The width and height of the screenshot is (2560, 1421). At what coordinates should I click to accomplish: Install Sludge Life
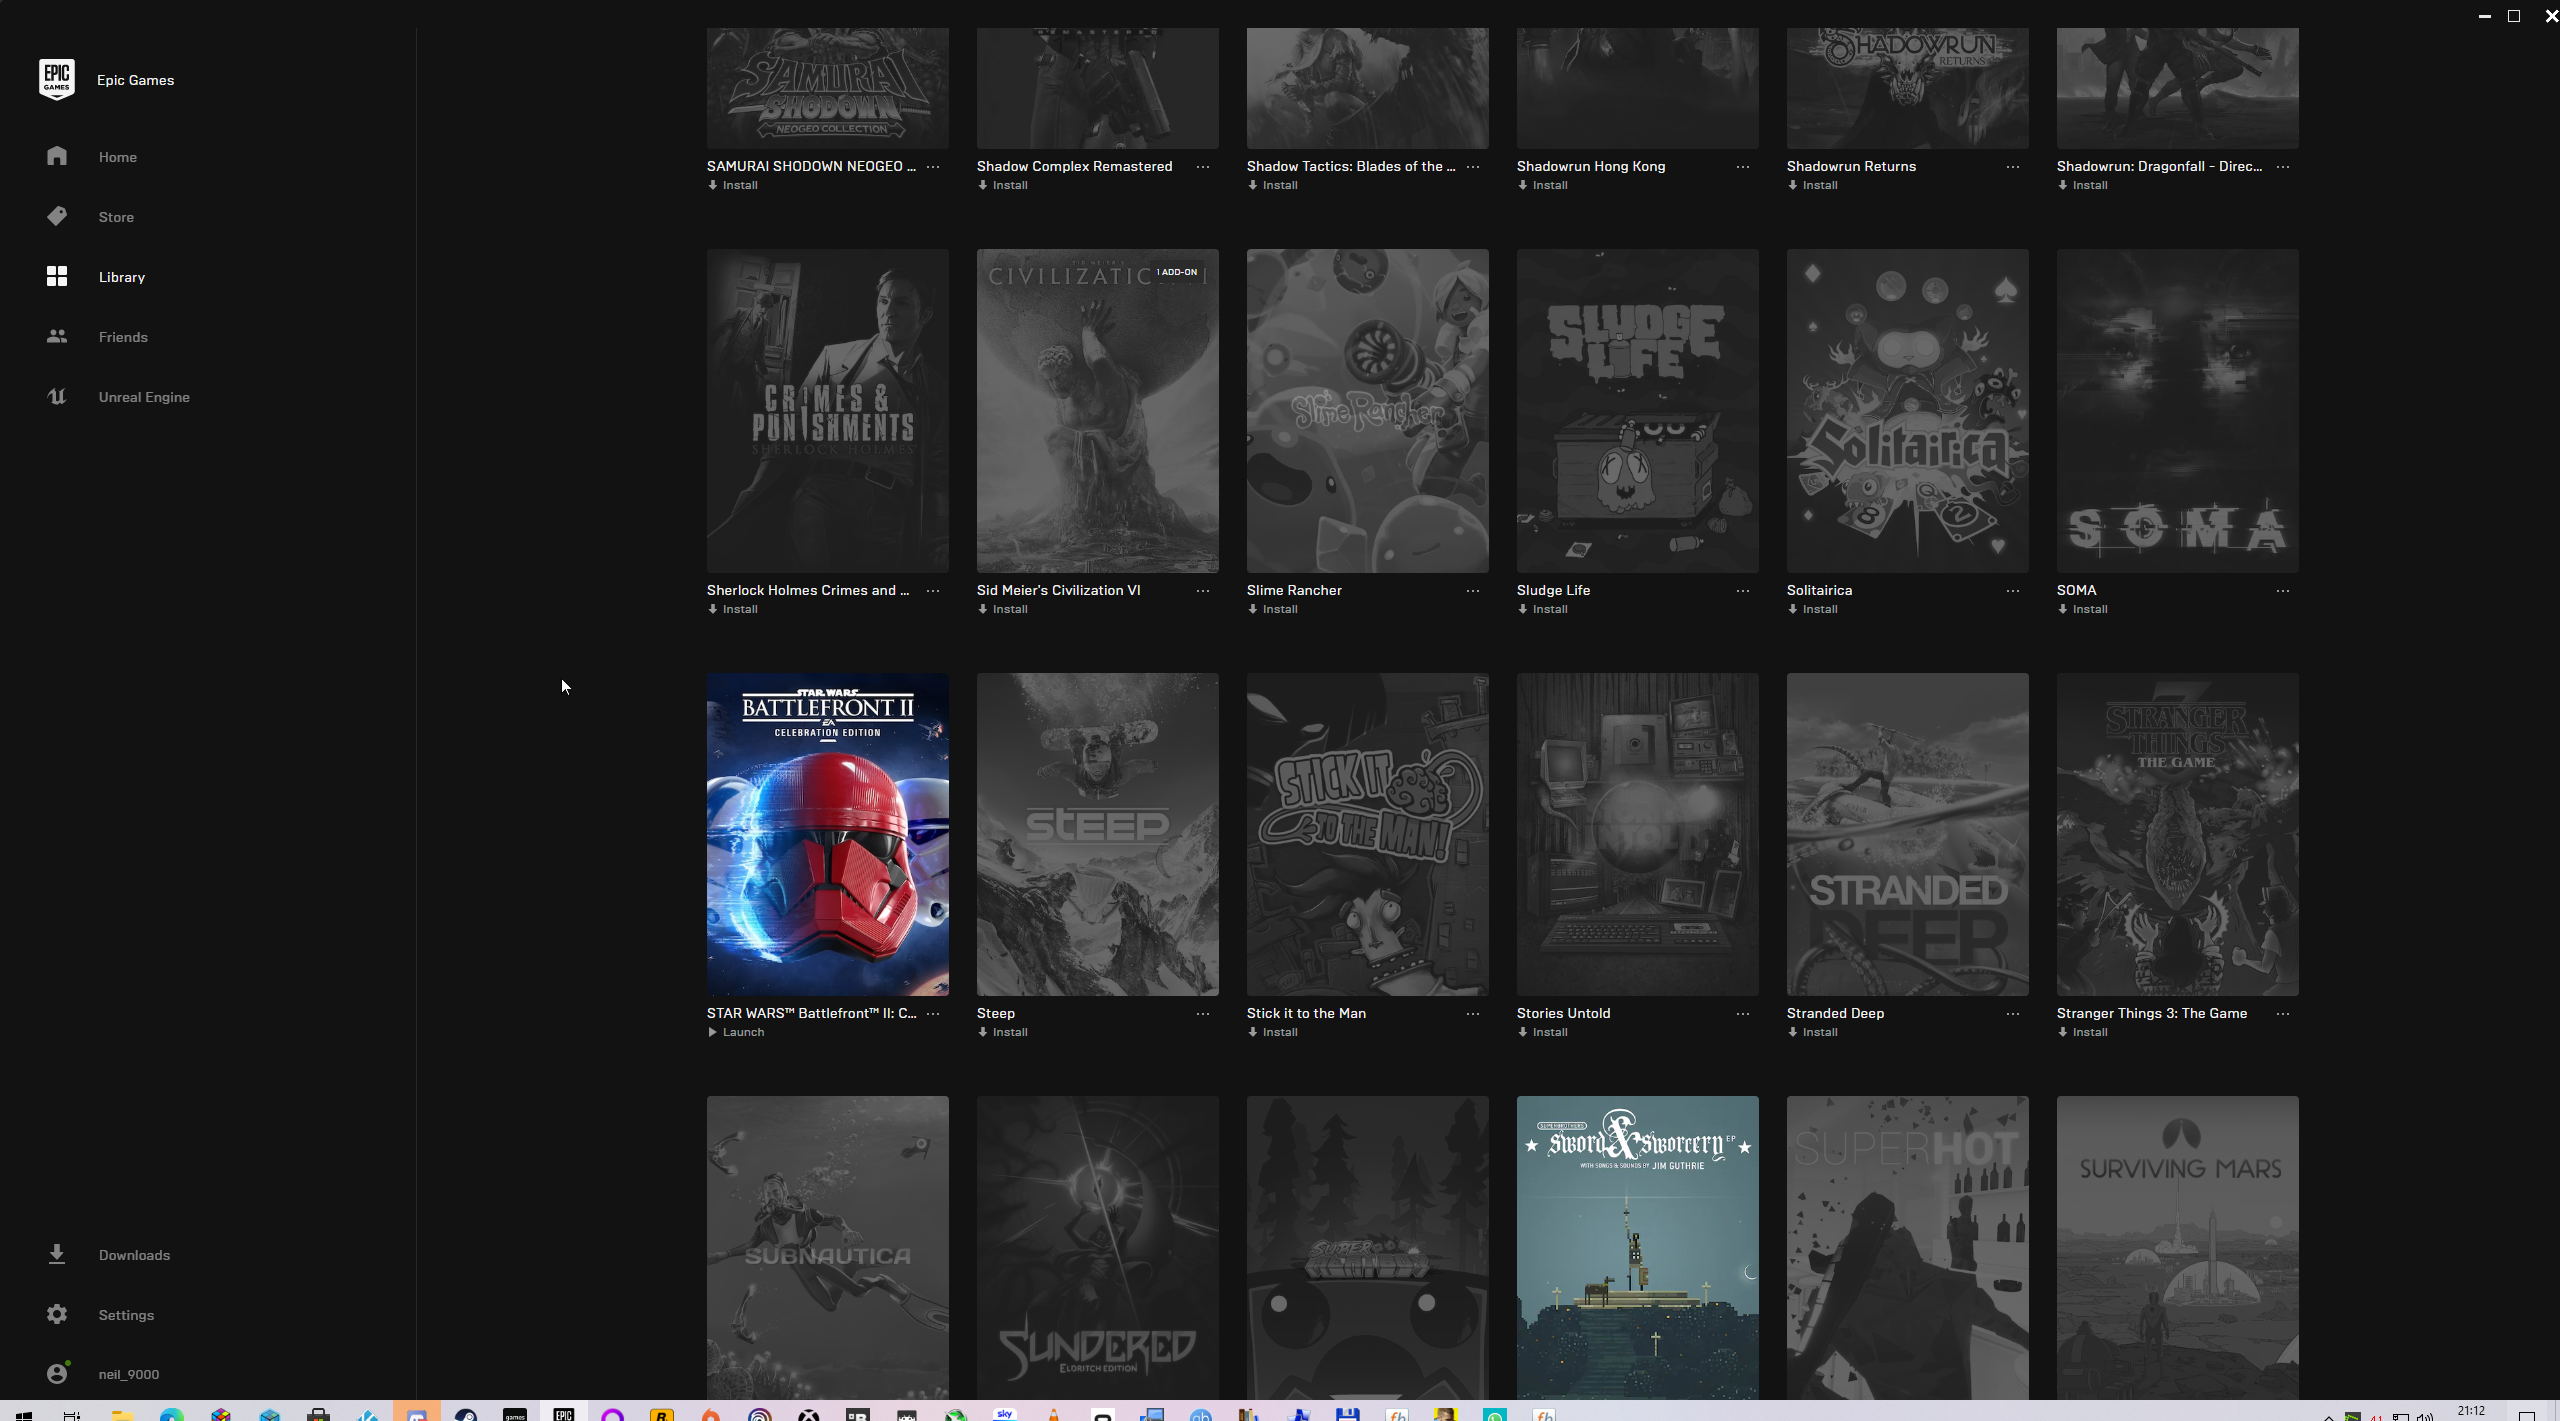click(1542, 609)
